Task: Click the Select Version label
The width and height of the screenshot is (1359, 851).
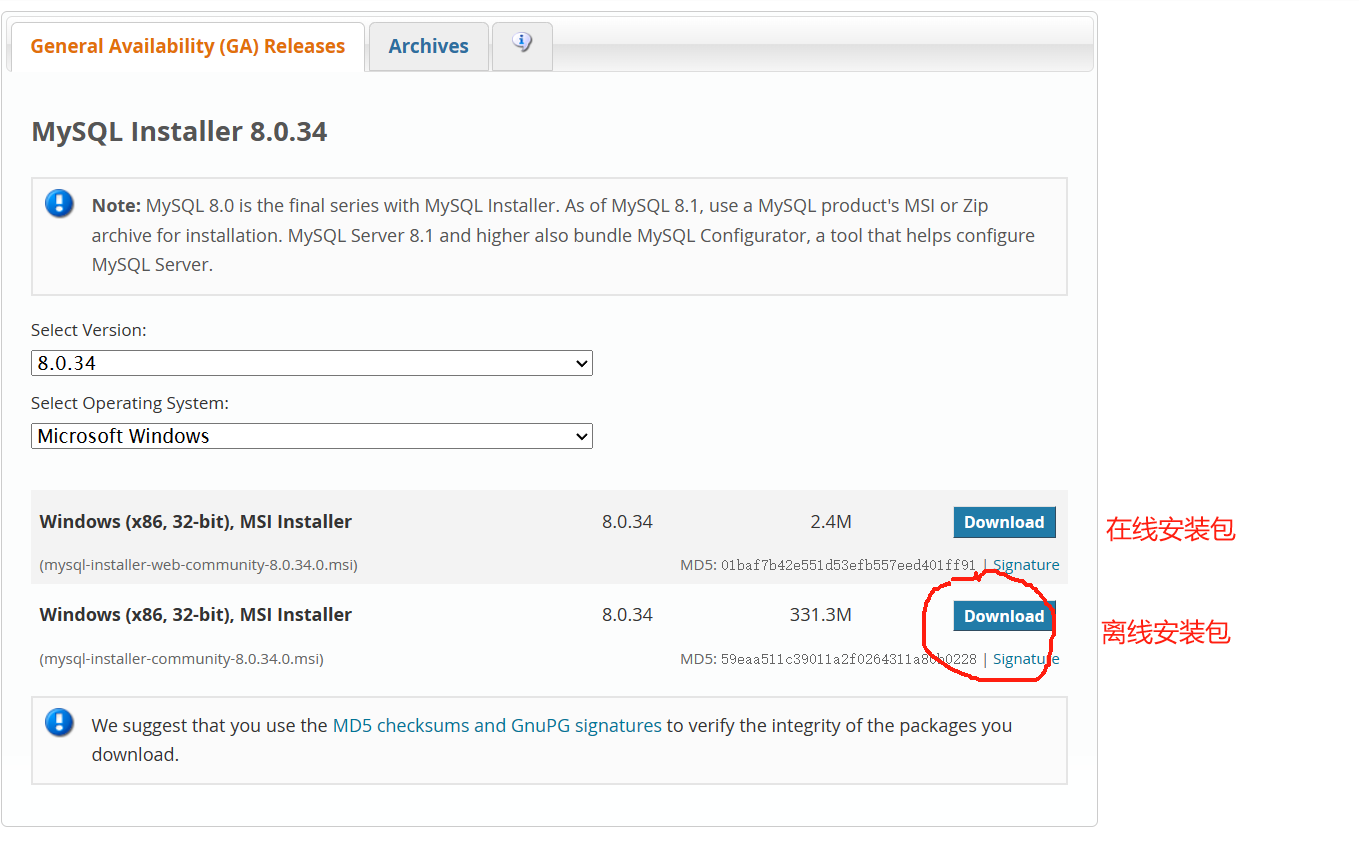Action: tap(88, 330)
